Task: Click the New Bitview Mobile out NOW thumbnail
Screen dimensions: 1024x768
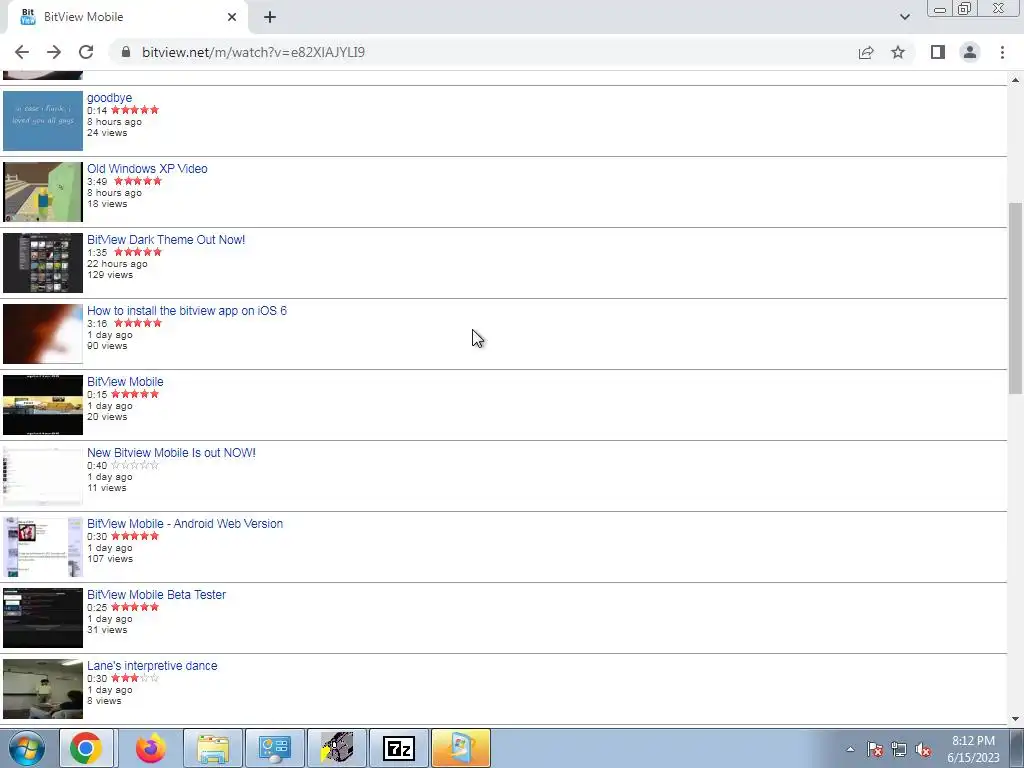Action: [43, 476]
